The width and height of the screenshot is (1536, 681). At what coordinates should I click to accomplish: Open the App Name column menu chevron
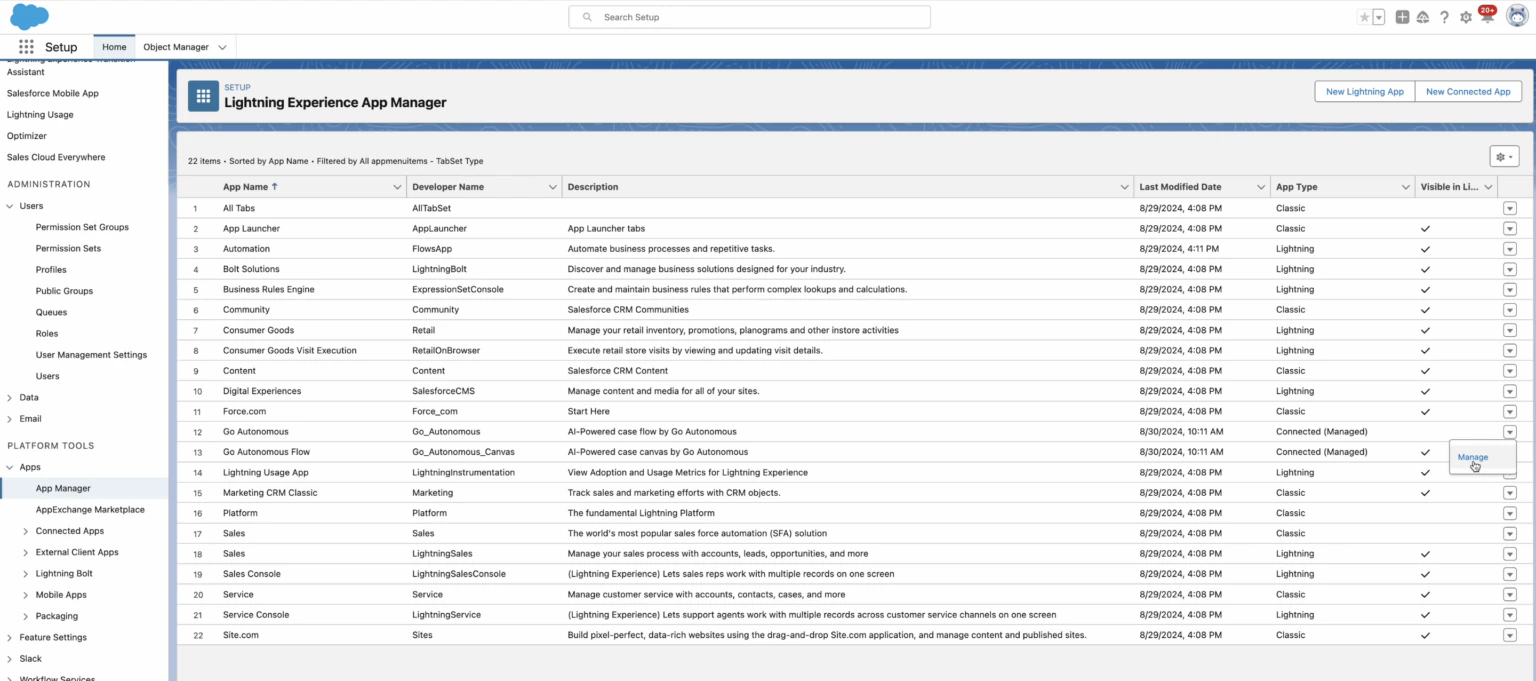pyautogui.click(x=397, y=187)
